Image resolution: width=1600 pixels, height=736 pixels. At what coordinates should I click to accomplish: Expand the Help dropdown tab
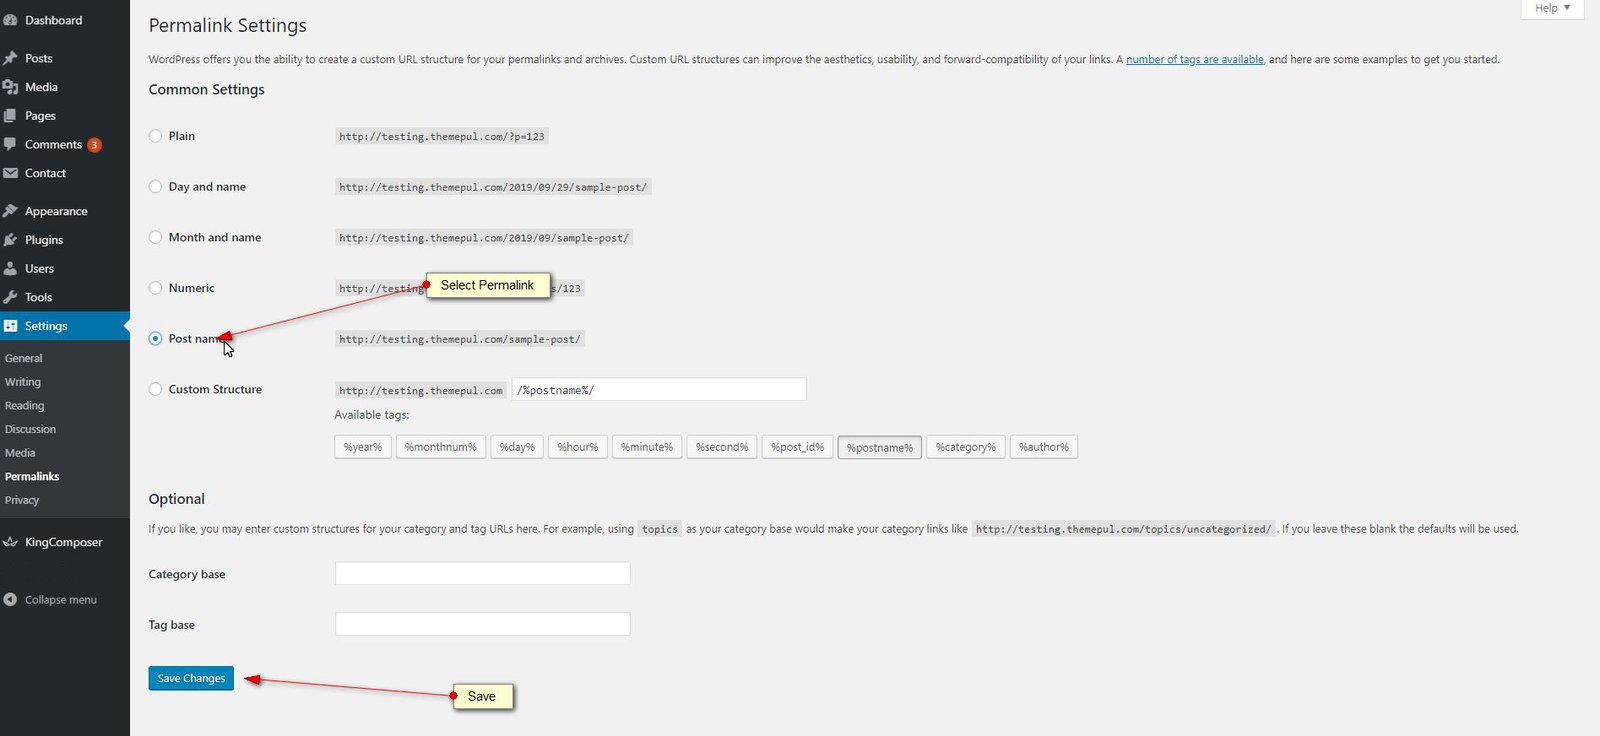1552,8
